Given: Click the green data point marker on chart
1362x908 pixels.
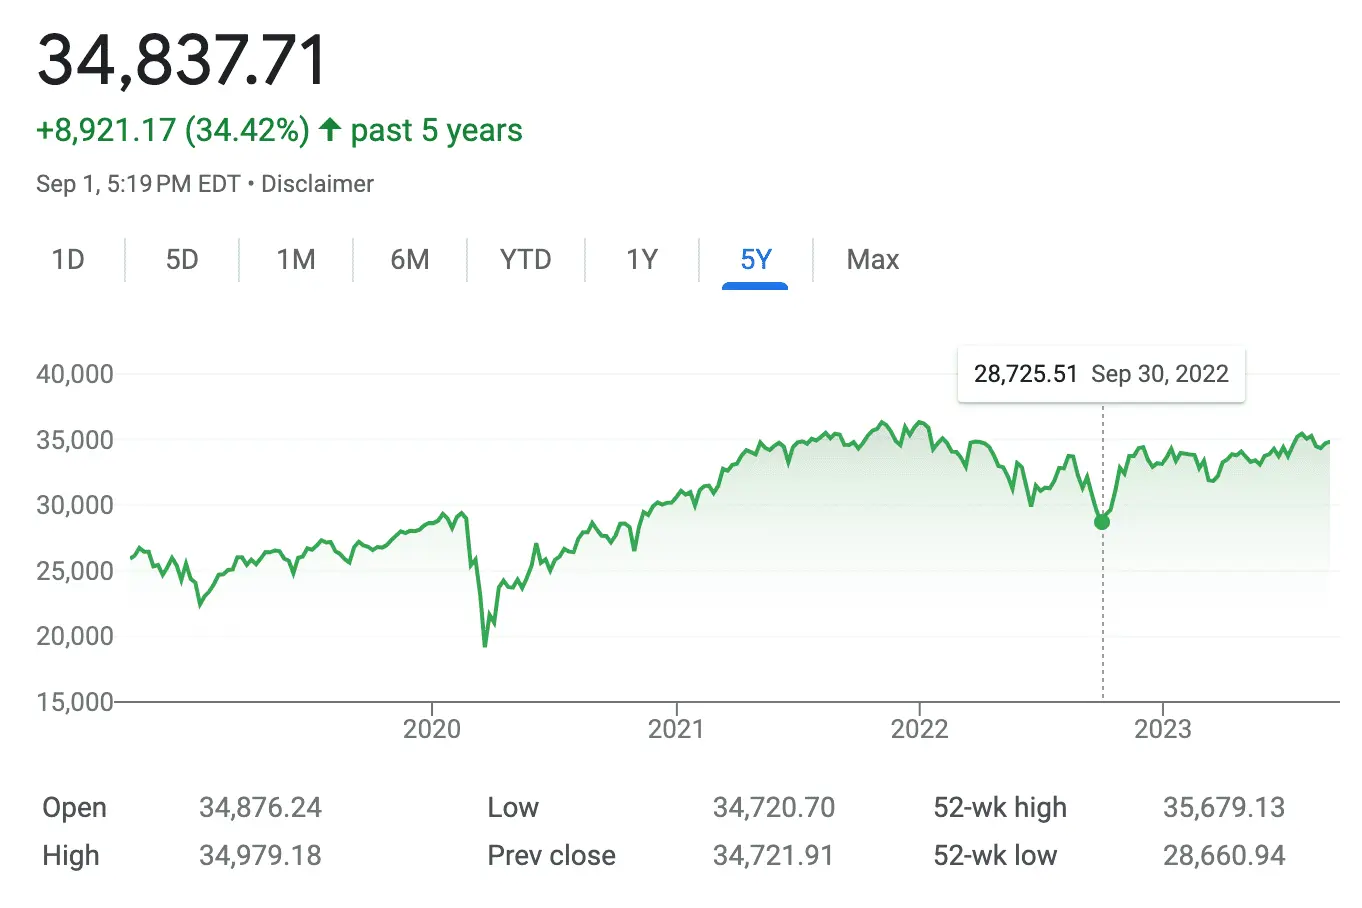Looking at the screenshot, I should 1102,522.
